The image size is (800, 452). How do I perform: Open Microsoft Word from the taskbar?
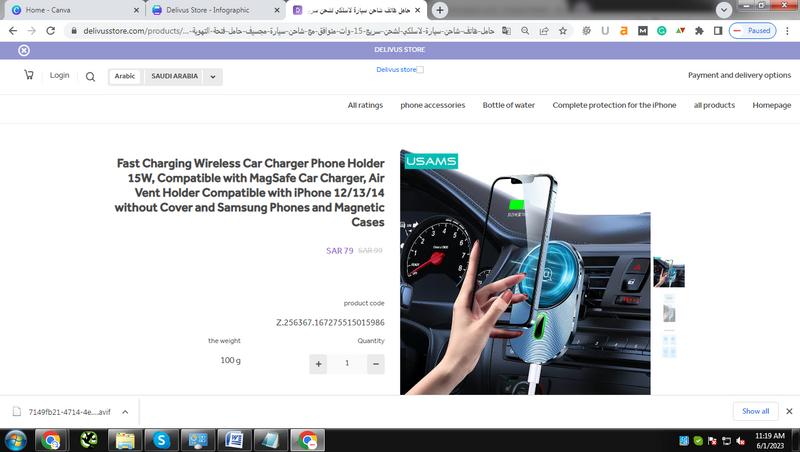tap(234, 440)
